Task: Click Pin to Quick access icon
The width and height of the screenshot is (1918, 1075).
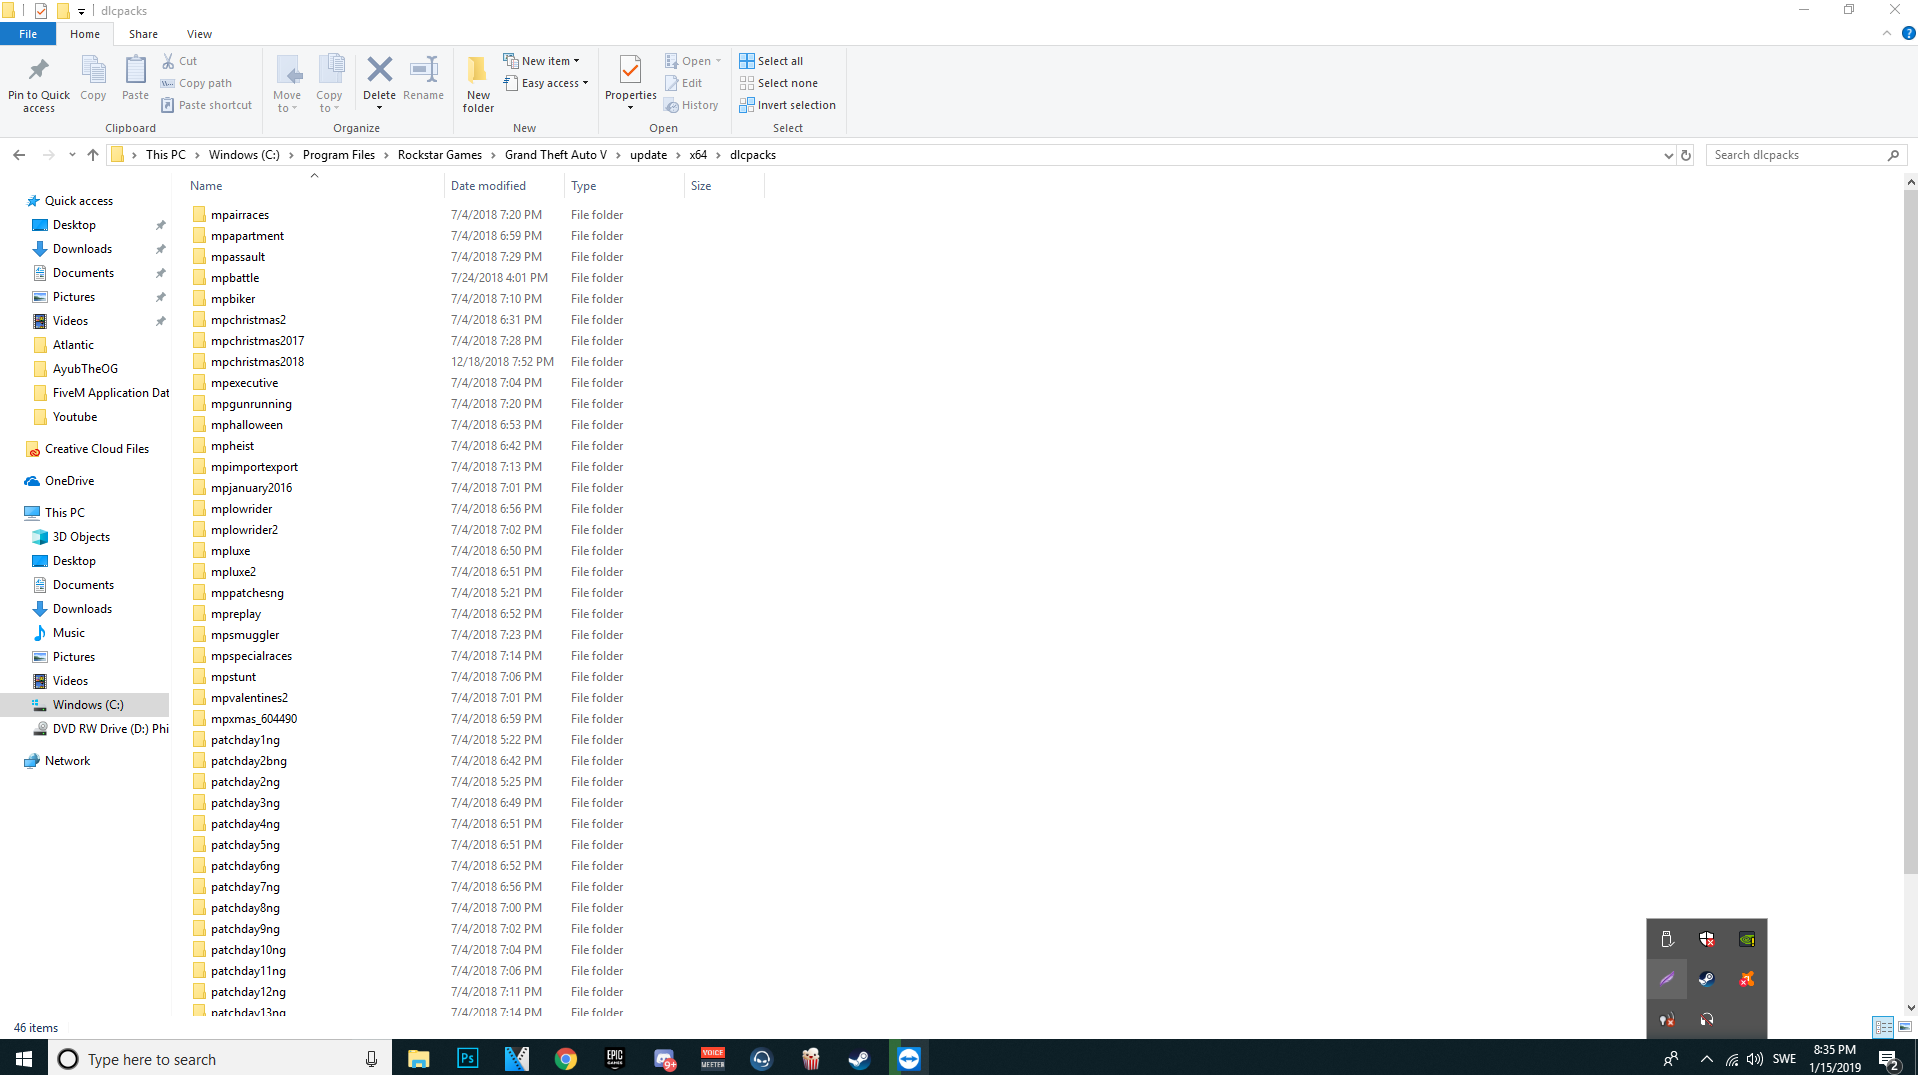Action: (x=39, y=70)
